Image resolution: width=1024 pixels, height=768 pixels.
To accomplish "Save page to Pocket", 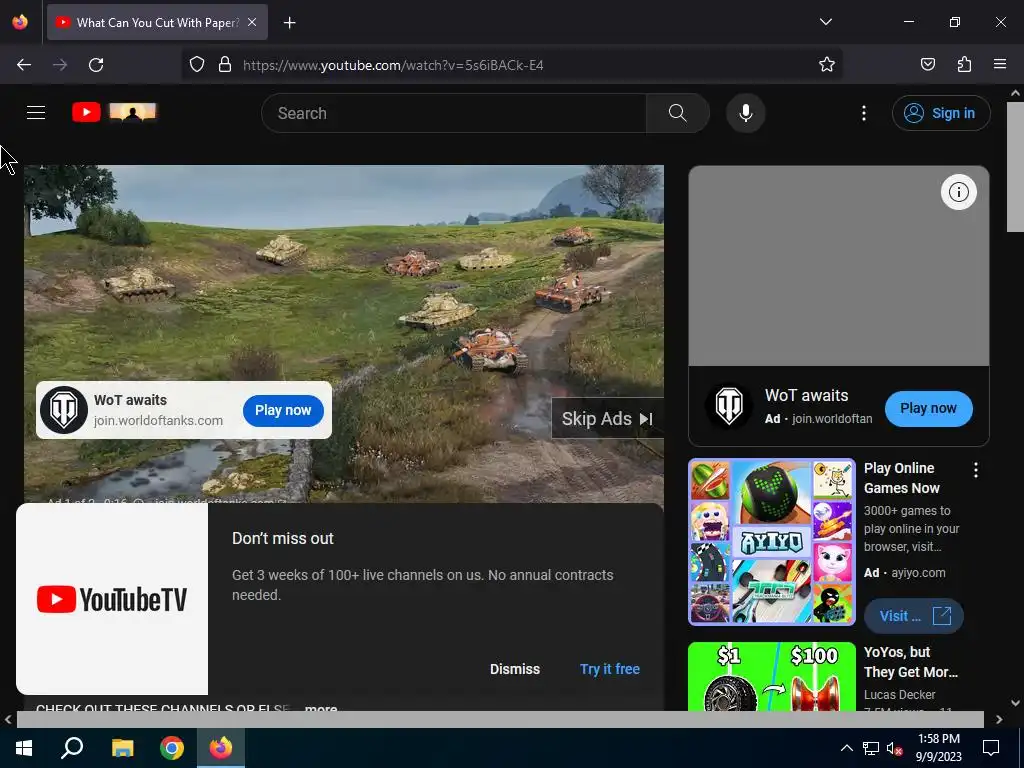I will pyautogui.click(x=927, y=64).
